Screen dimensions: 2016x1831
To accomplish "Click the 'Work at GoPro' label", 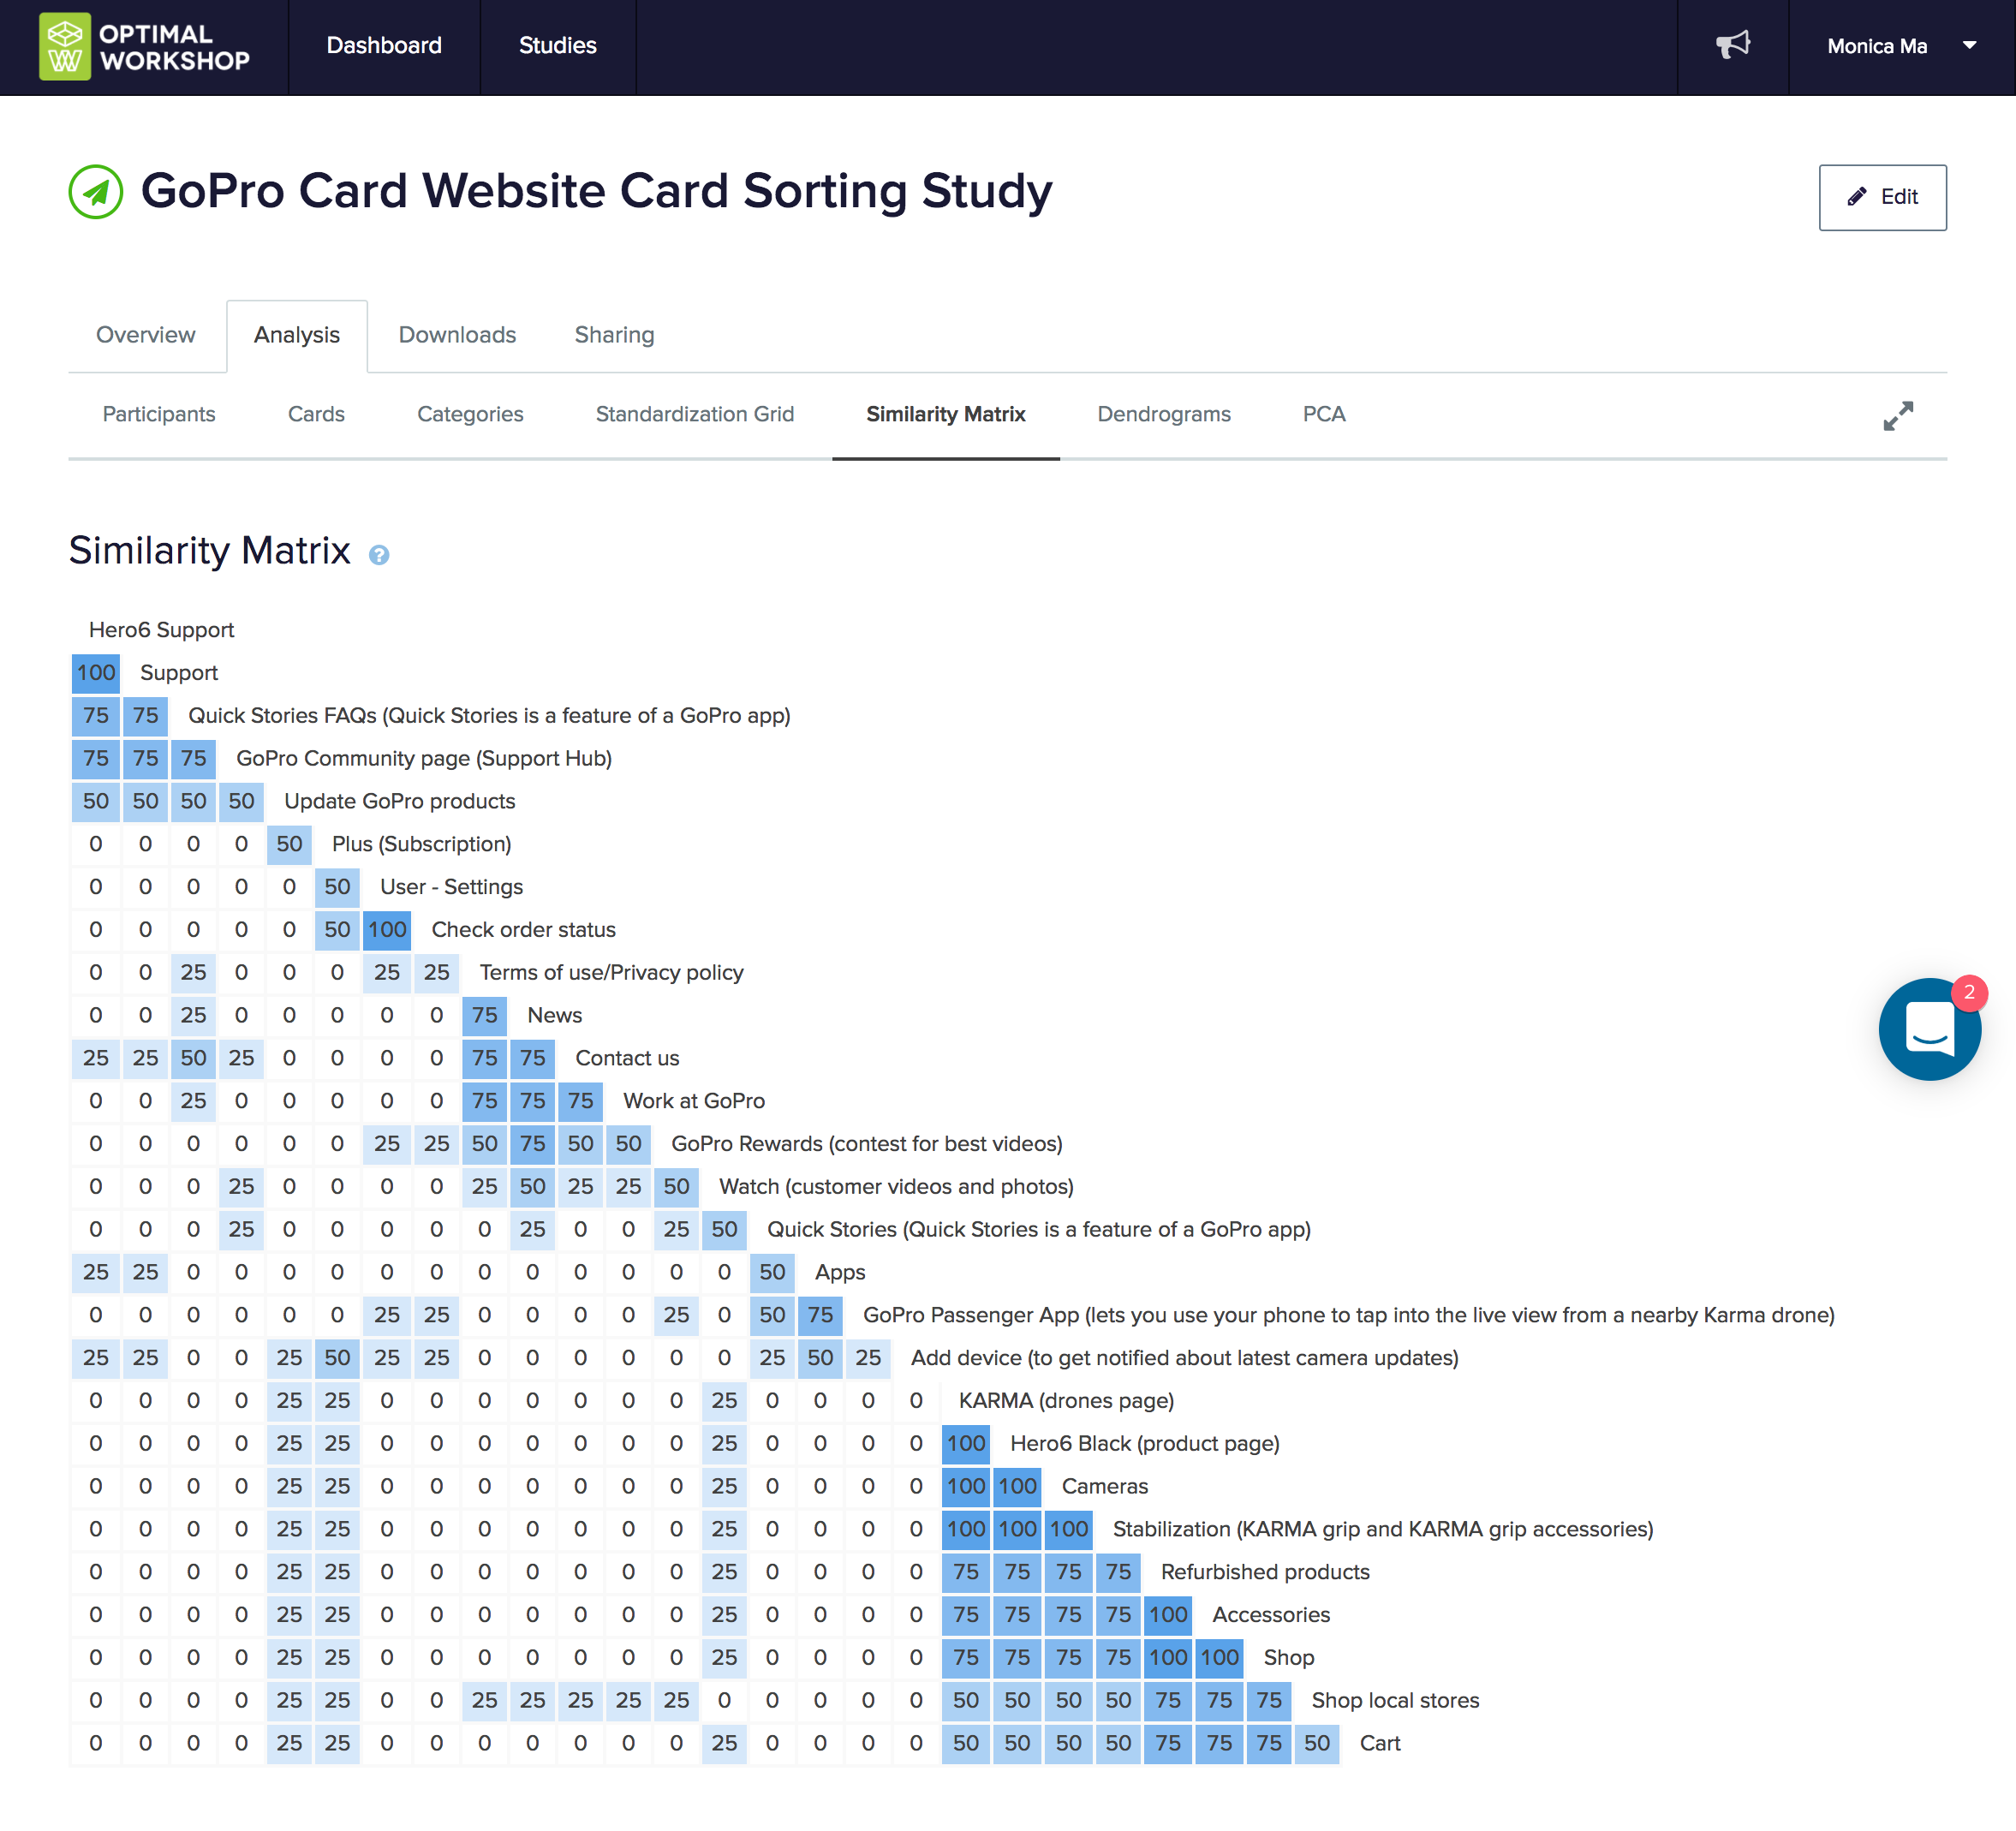I will pyautogui.click(x=694, y=1101).
